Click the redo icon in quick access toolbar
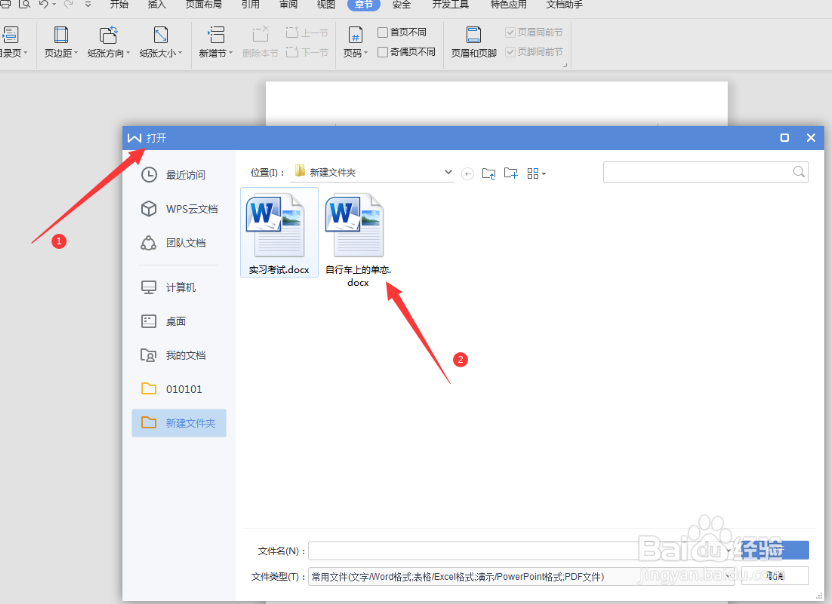This screenshot has height=604, width=832. point(68,4)
